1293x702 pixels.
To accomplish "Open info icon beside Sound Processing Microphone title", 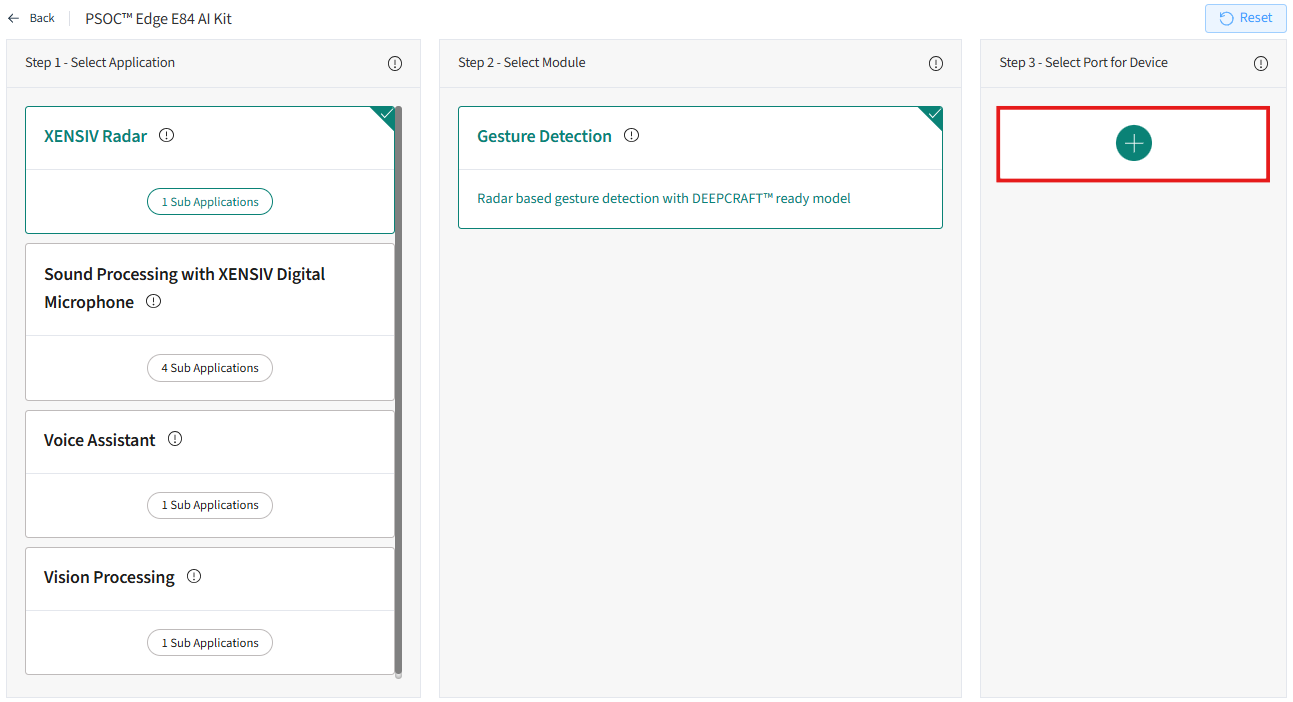I will tap(153, 301).
